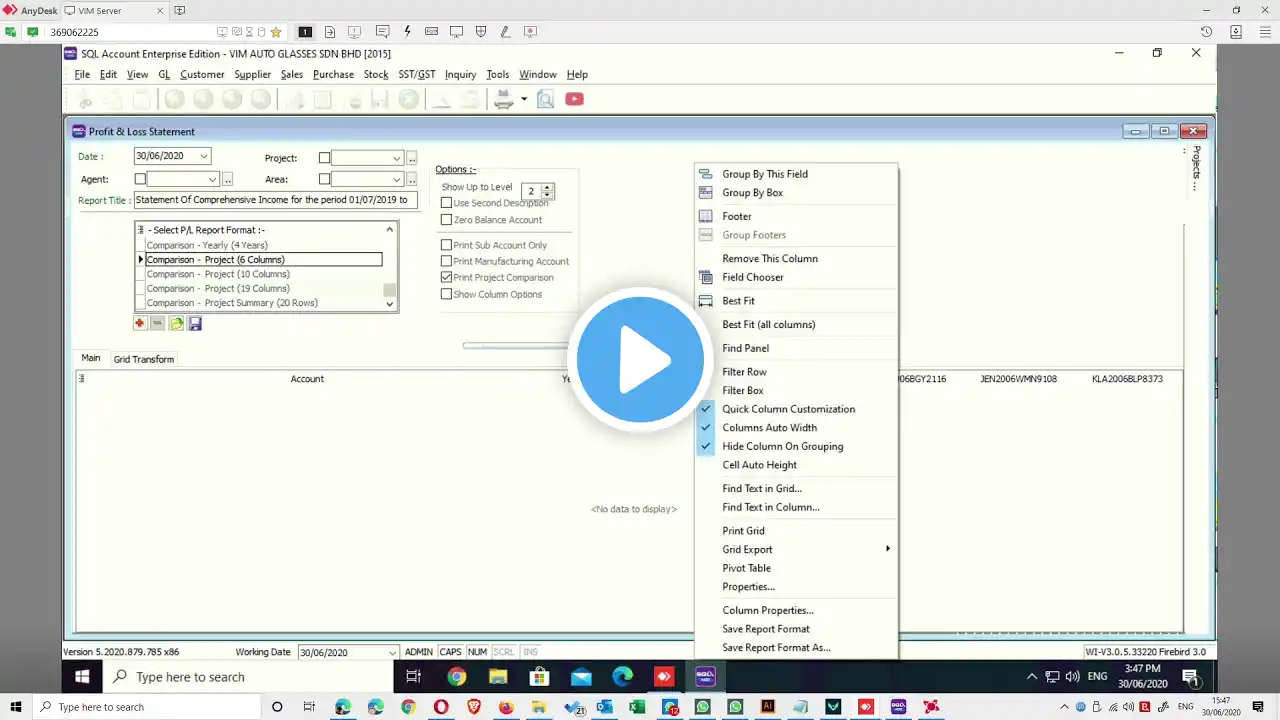
Task: Tick the Show Column Options checkbox
Action: (447, 294)
